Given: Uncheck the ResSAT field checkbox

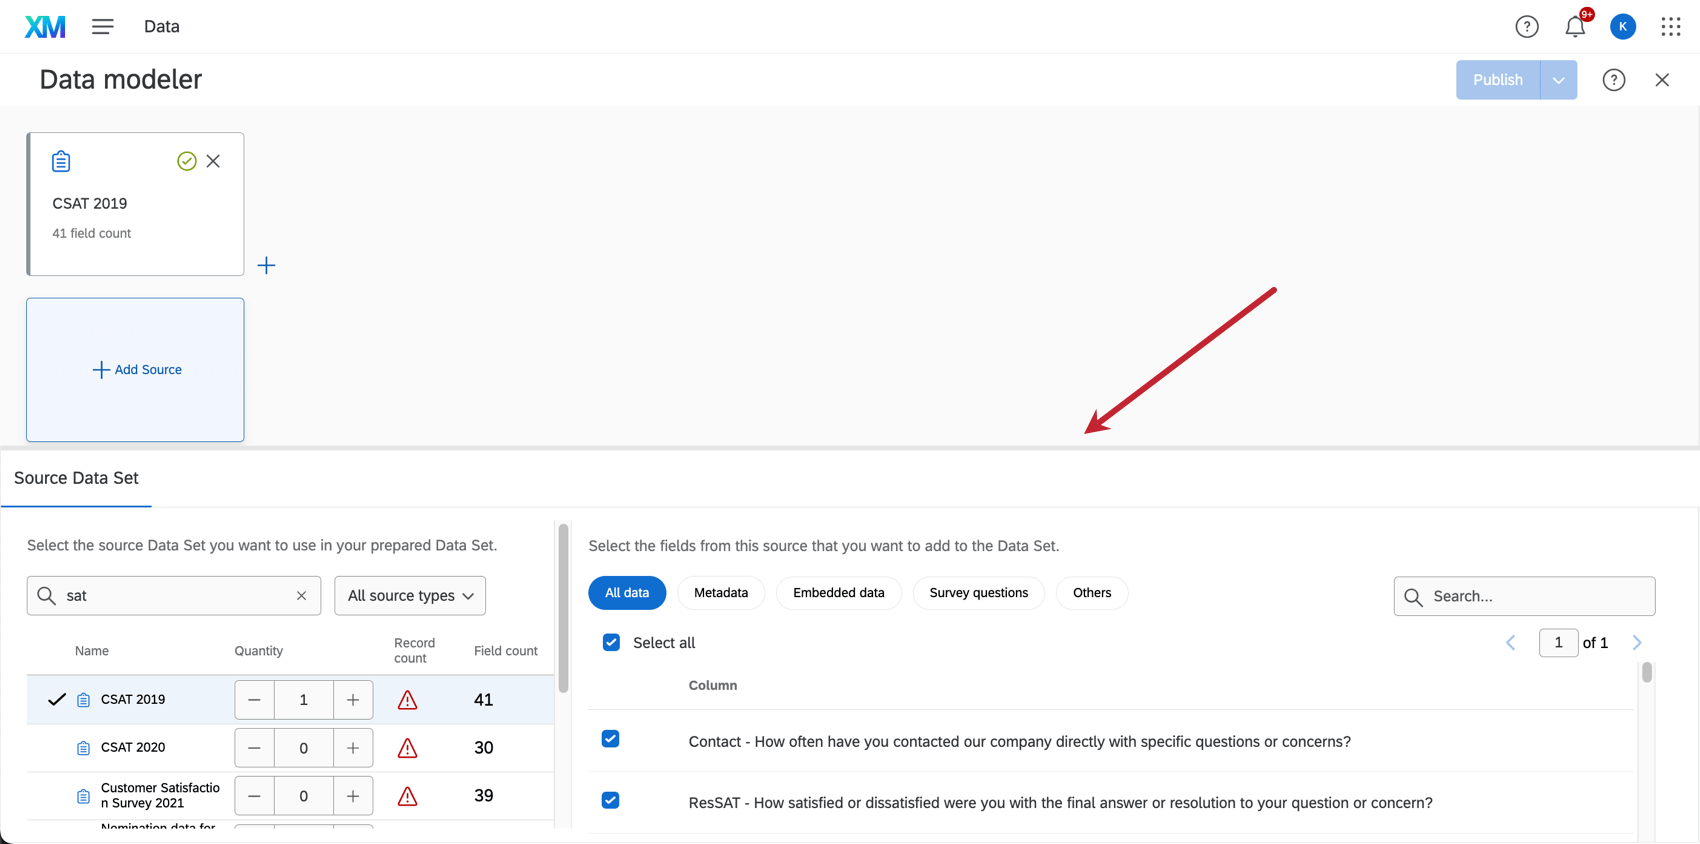Looking at the screenshot, I should [611, 801].
